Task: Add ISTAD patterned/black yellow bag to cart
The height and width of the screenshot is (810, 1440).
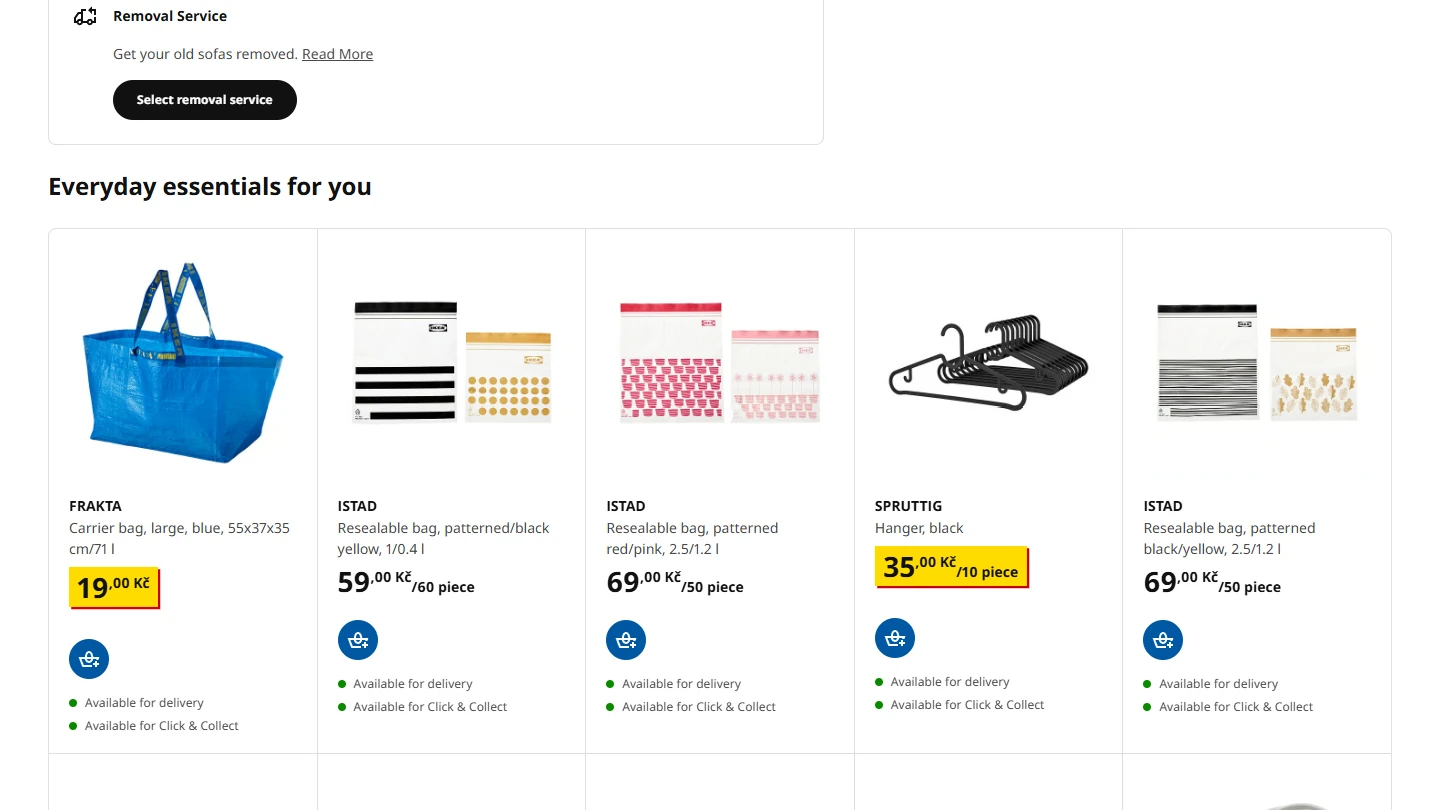Action: (358, 640)
